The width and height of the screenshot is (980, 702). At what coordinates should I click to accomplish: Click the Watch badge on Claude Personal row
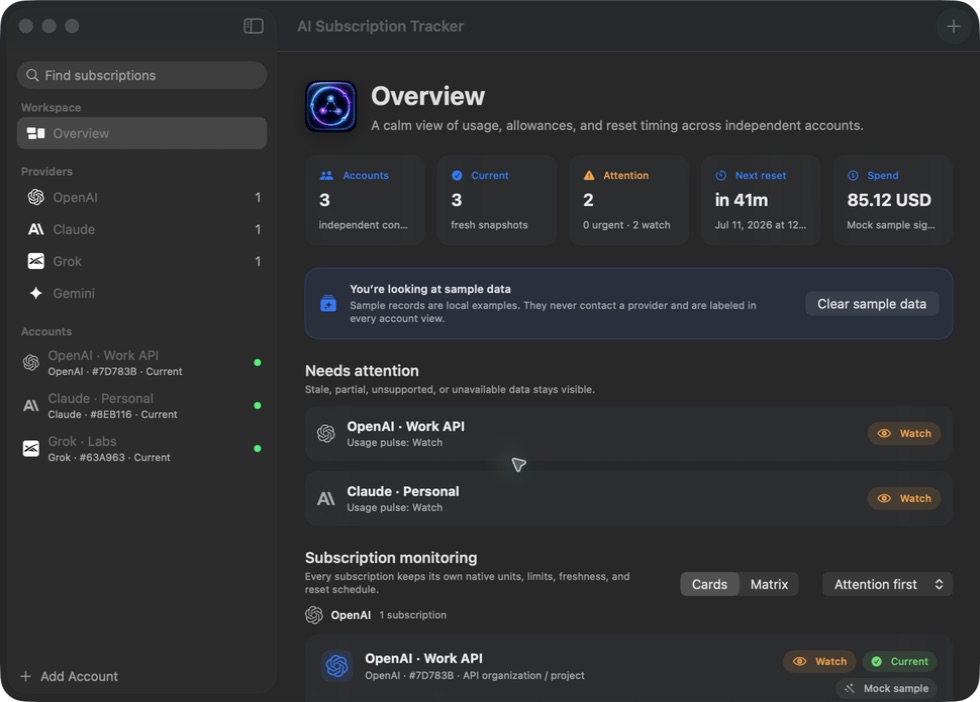904,498
